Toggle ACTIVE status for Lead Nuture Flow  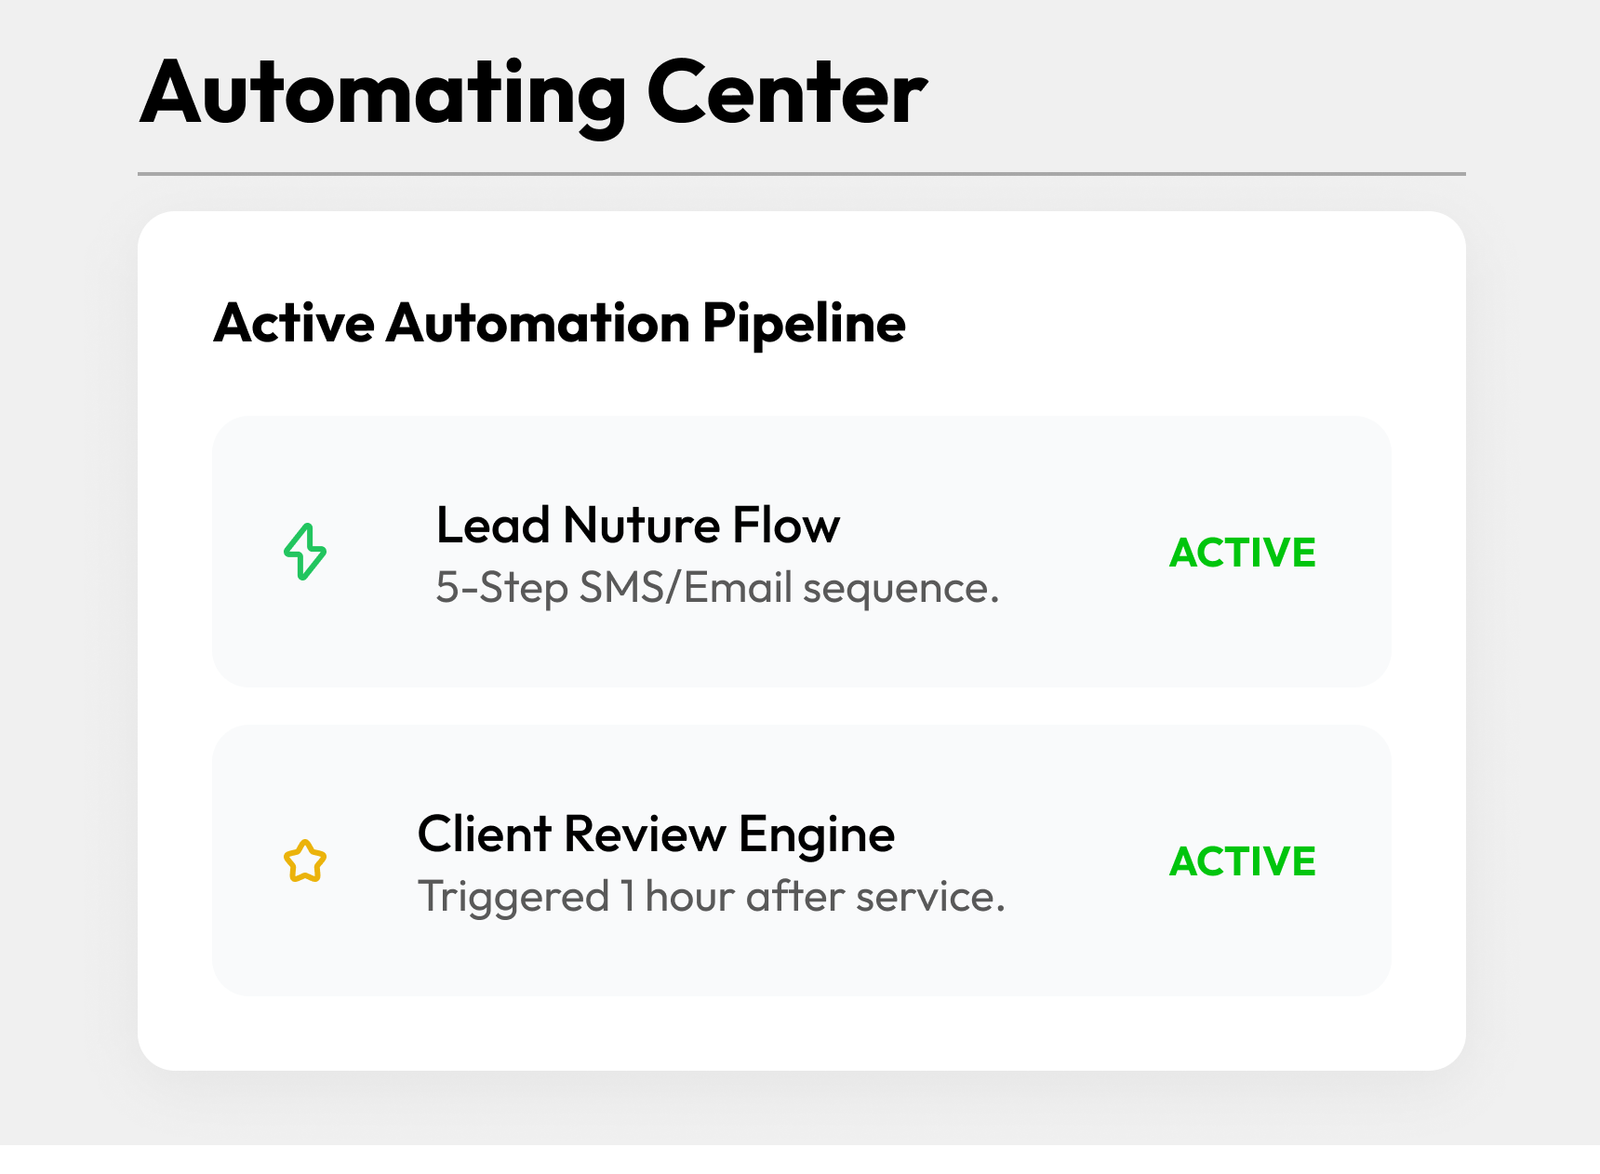1242,553
